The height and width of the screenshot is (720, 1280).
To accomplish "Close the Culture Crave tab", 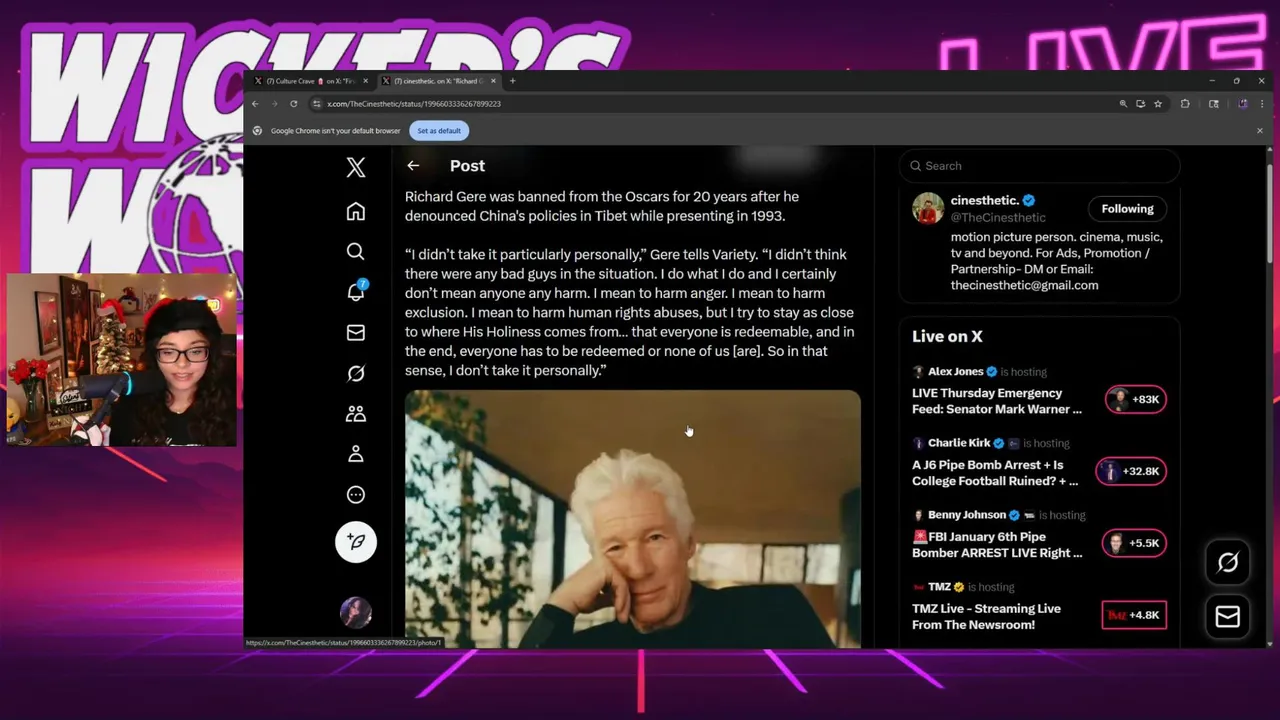I will 365,81.
